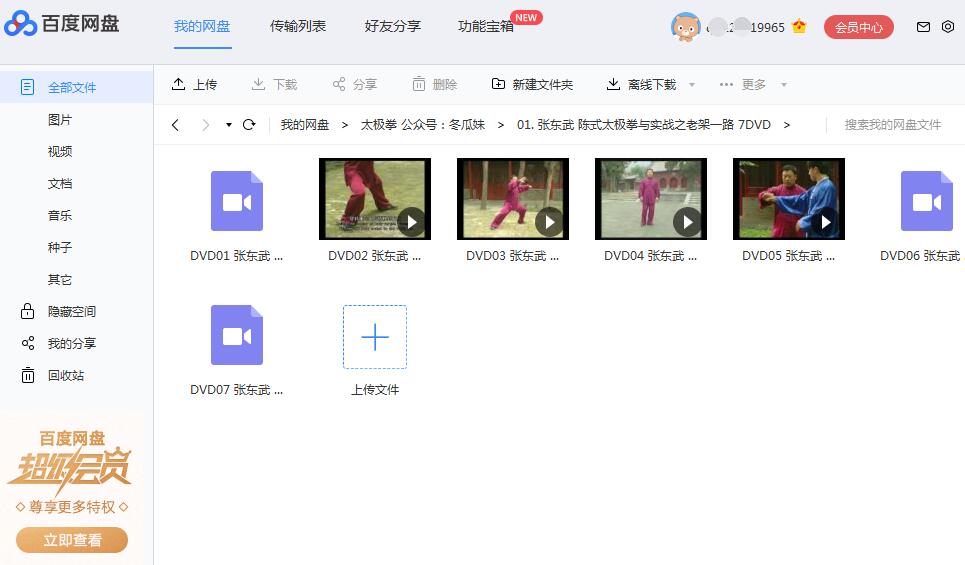Click the DVD07 张东武 file name
Viewport: 965px width, 565px height.
pos(236,390)
